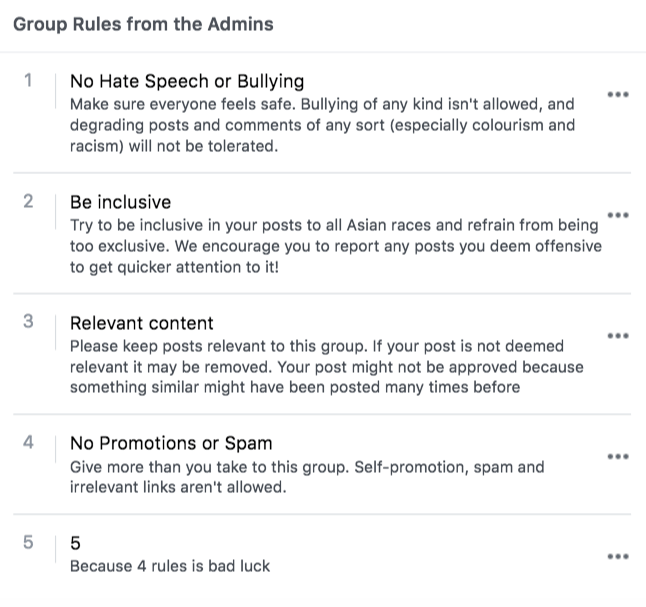Click ellipsis icon beside Relevant content rule
This screenshot has height=607, width=646.
pos(618,336)
